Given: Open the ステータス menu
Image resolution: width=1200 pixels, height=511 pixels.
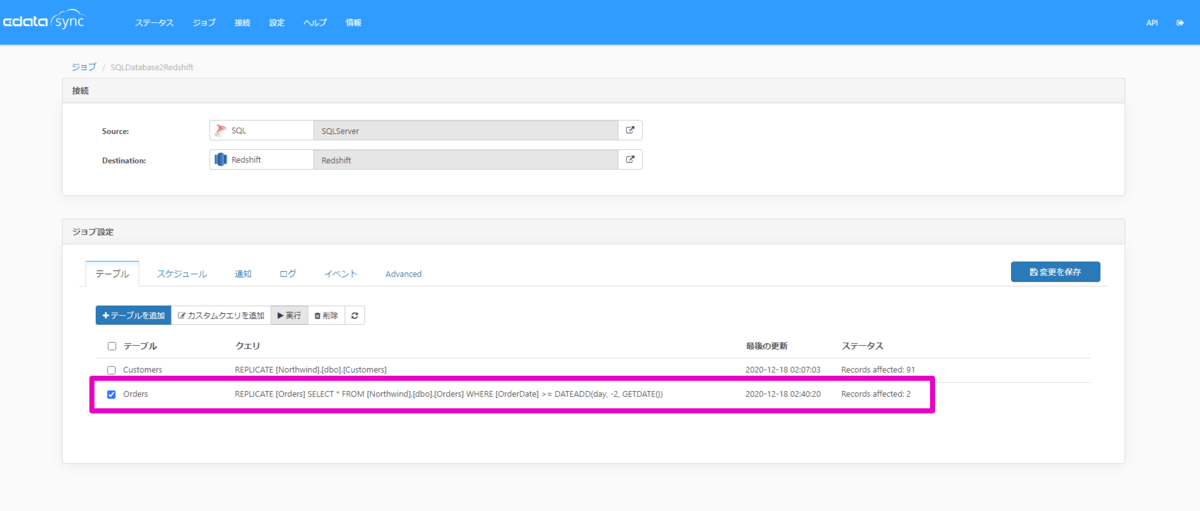Looking at the screenshot, I should (154, 22).
